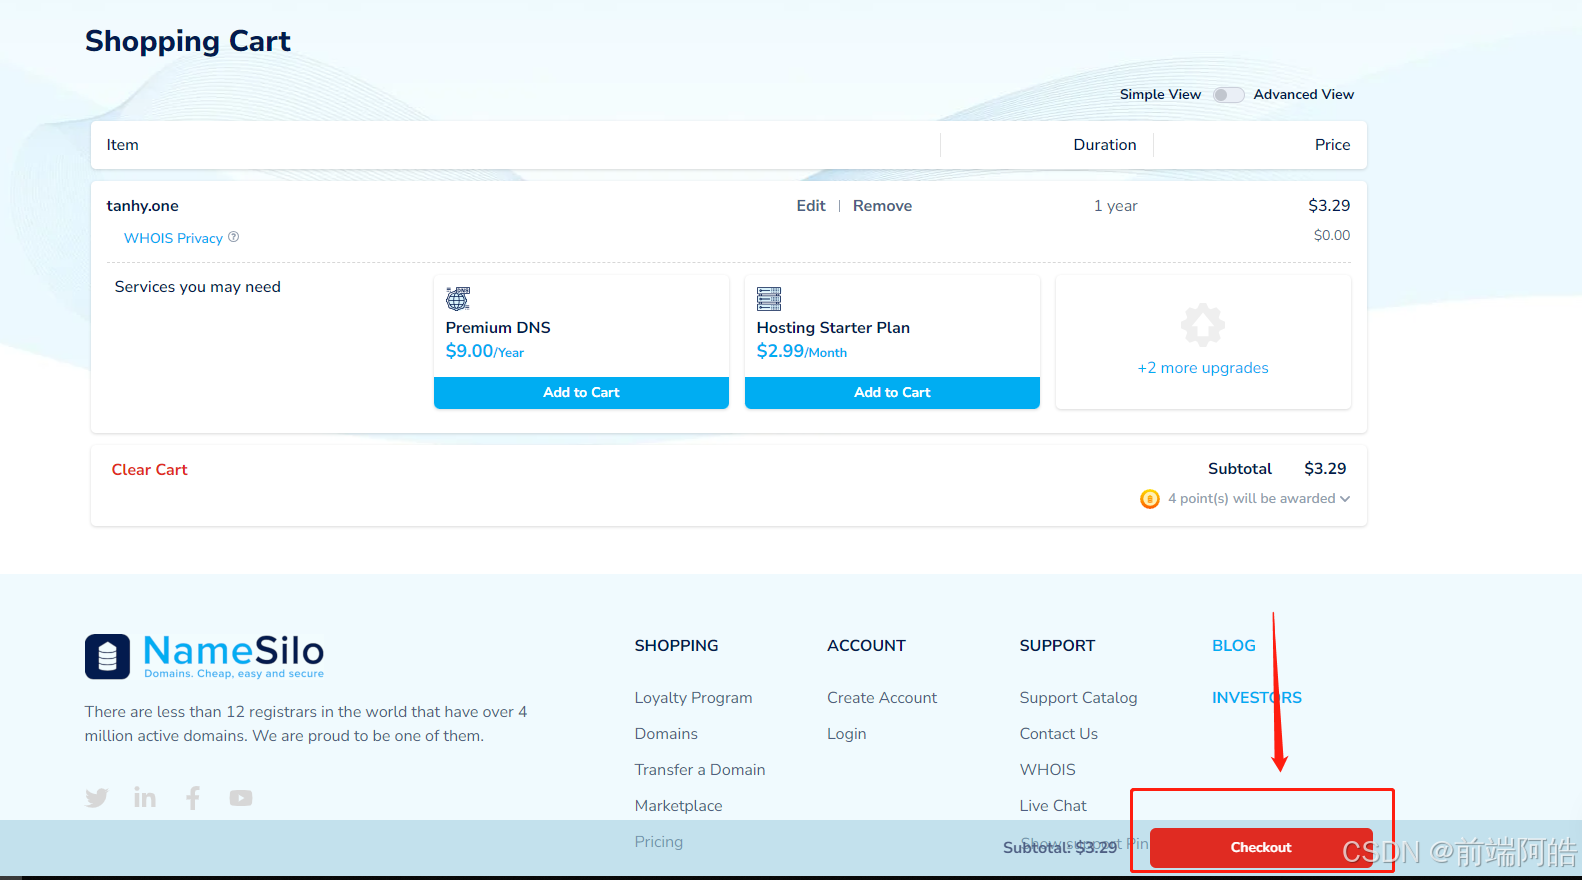Open the WHOIS Privacy help icon

pos(234,237)
